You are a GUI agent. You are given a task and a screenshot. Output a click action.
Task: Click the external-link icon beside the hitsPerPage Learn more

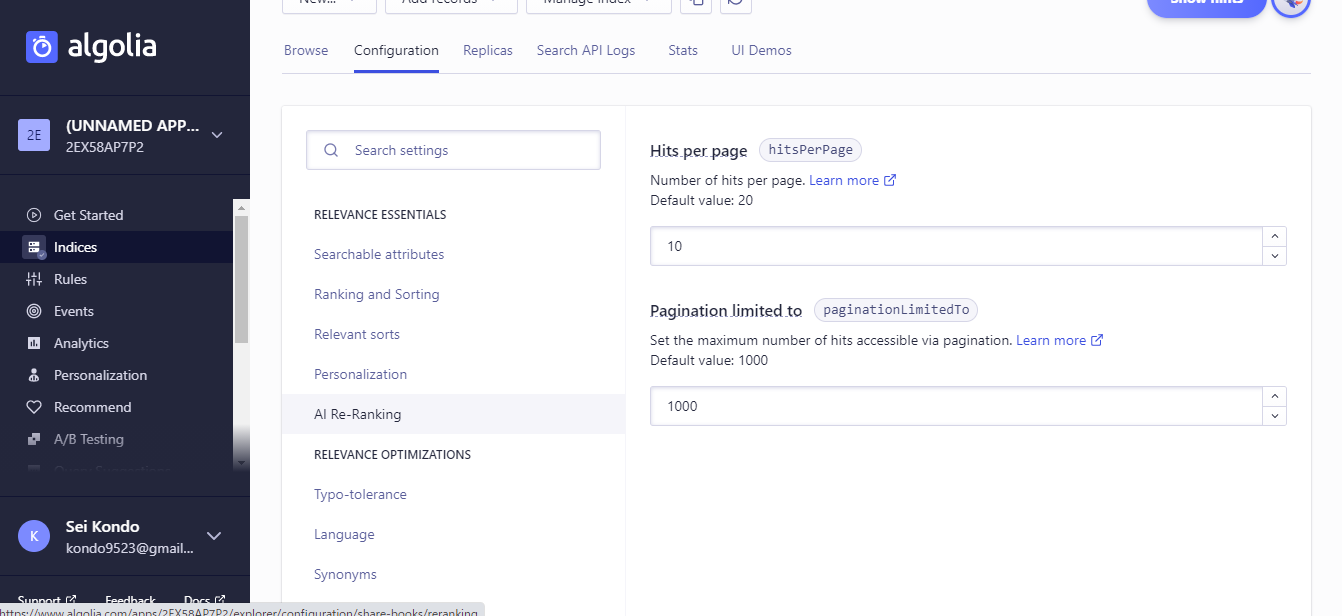click(x=890, y=180)
